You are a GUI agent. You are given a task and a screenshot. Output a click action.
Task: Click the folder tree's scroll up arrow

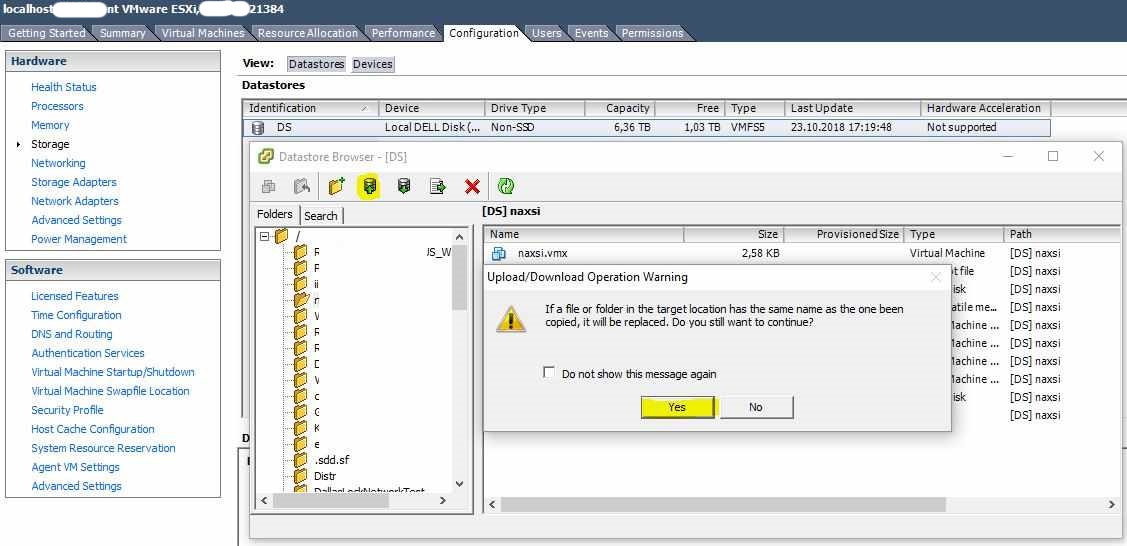pos(460,236)
